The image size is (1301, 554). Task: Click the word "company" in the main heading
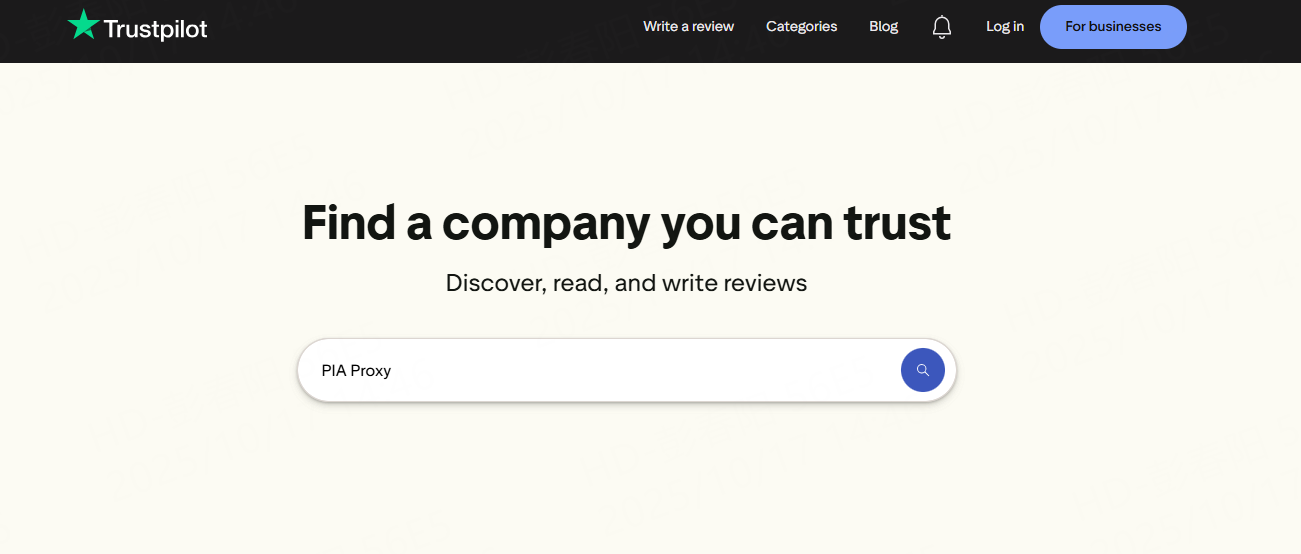545,223
